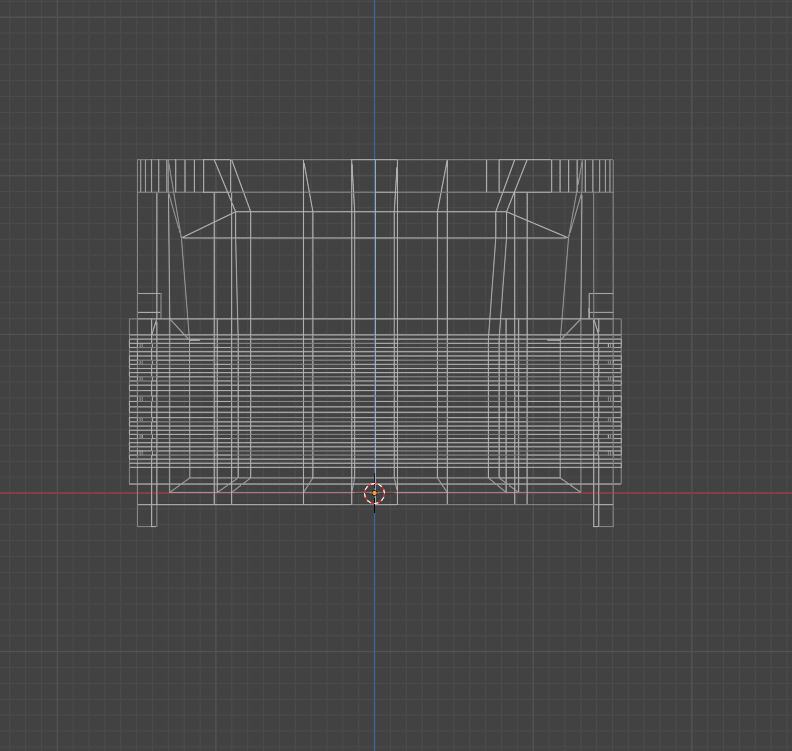This screenshot has height=751, width=792.
Task: Click the 3D cursor at the origin
Action: click(x=374, y=493)
